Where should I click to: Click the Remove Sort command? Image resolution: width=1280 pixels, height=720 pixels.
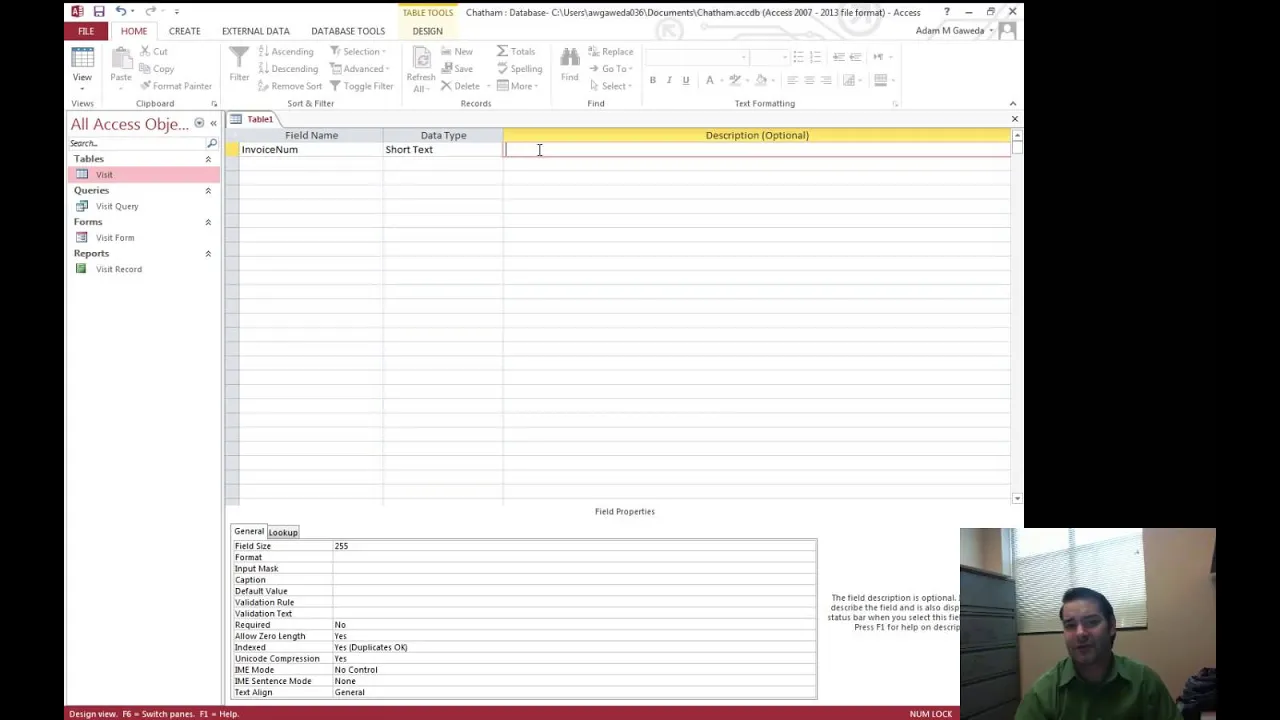point(290,86)
